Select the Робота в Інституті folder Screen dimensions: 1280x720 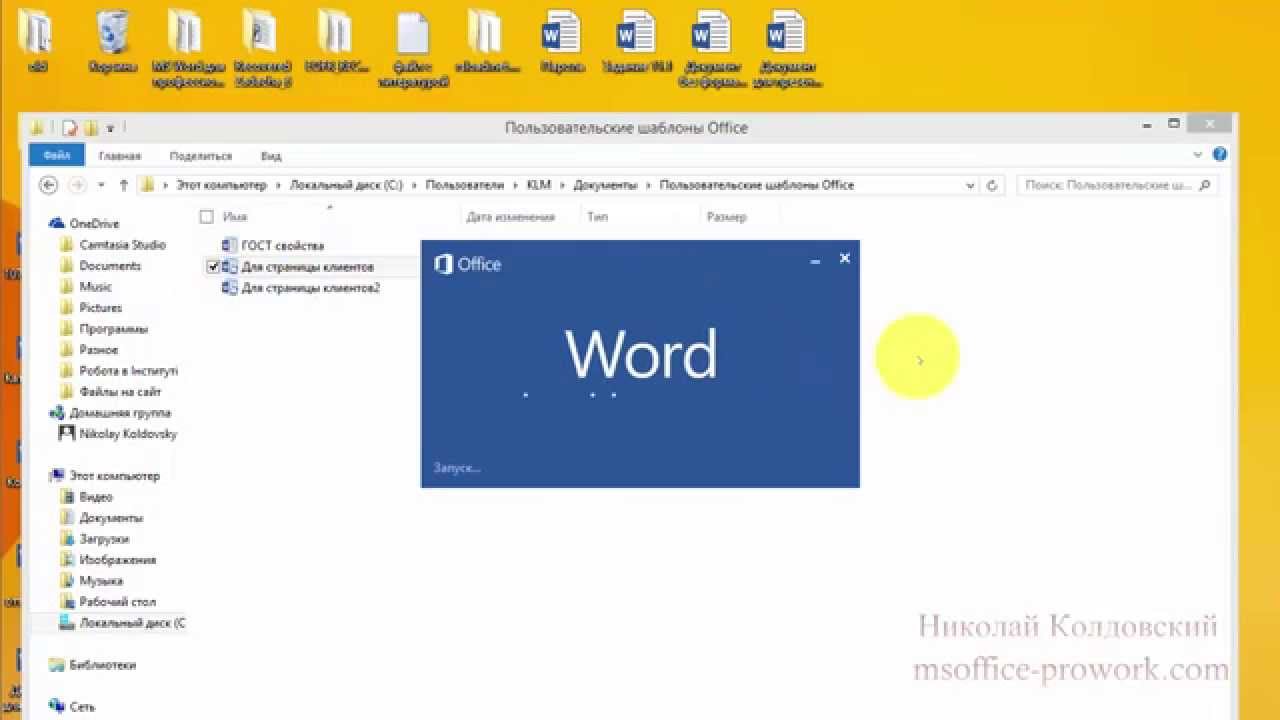click(x=129, y=371)
